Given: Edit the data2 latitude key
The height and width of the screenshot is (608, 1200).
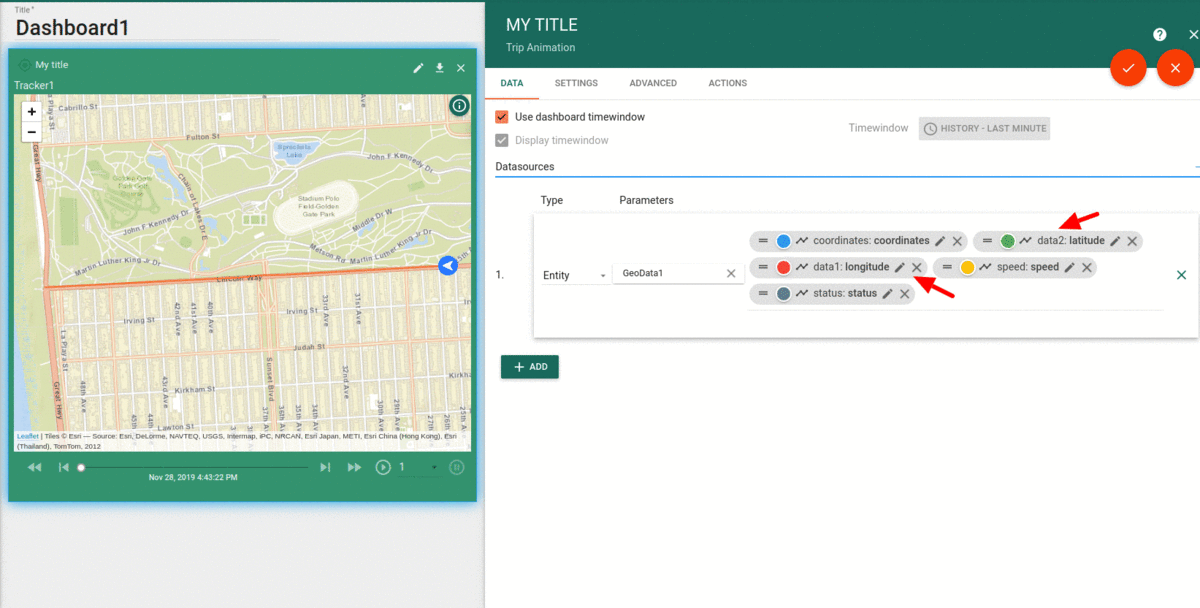Looking at the screenshot, I should point(1115,241).
